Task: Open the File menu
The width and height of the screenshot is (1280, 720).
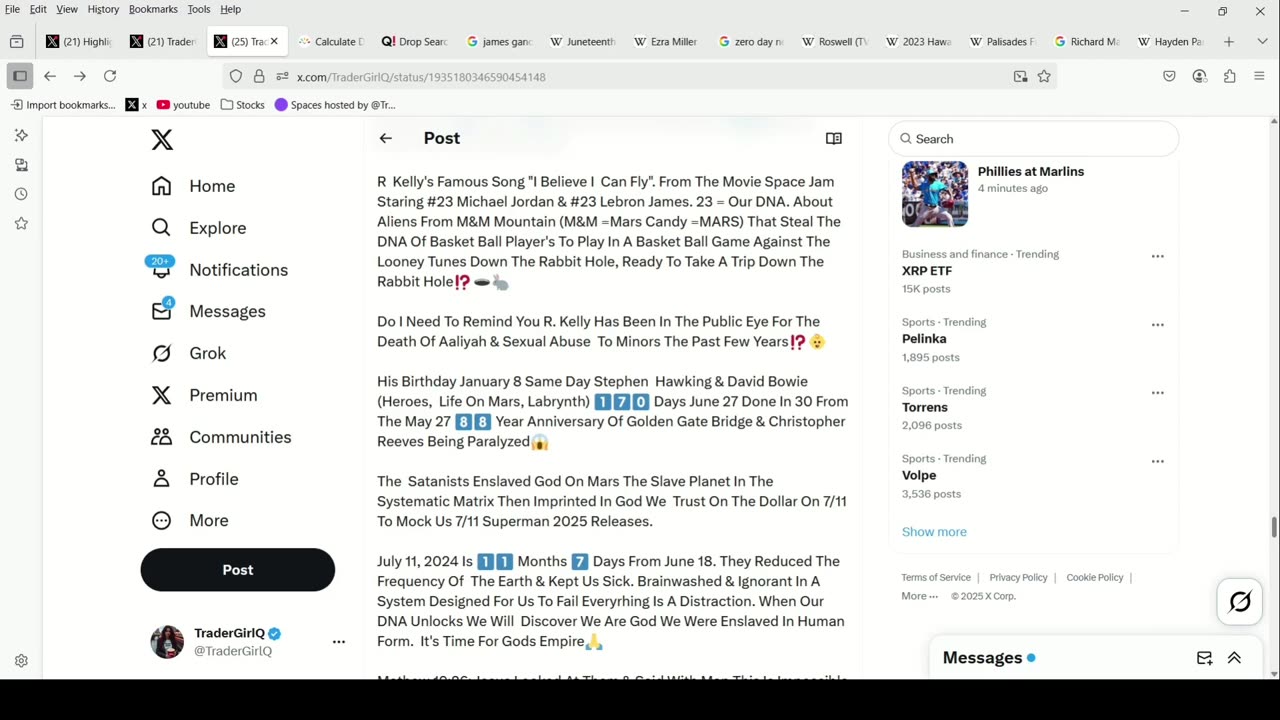Action: [x=12, y=9]
